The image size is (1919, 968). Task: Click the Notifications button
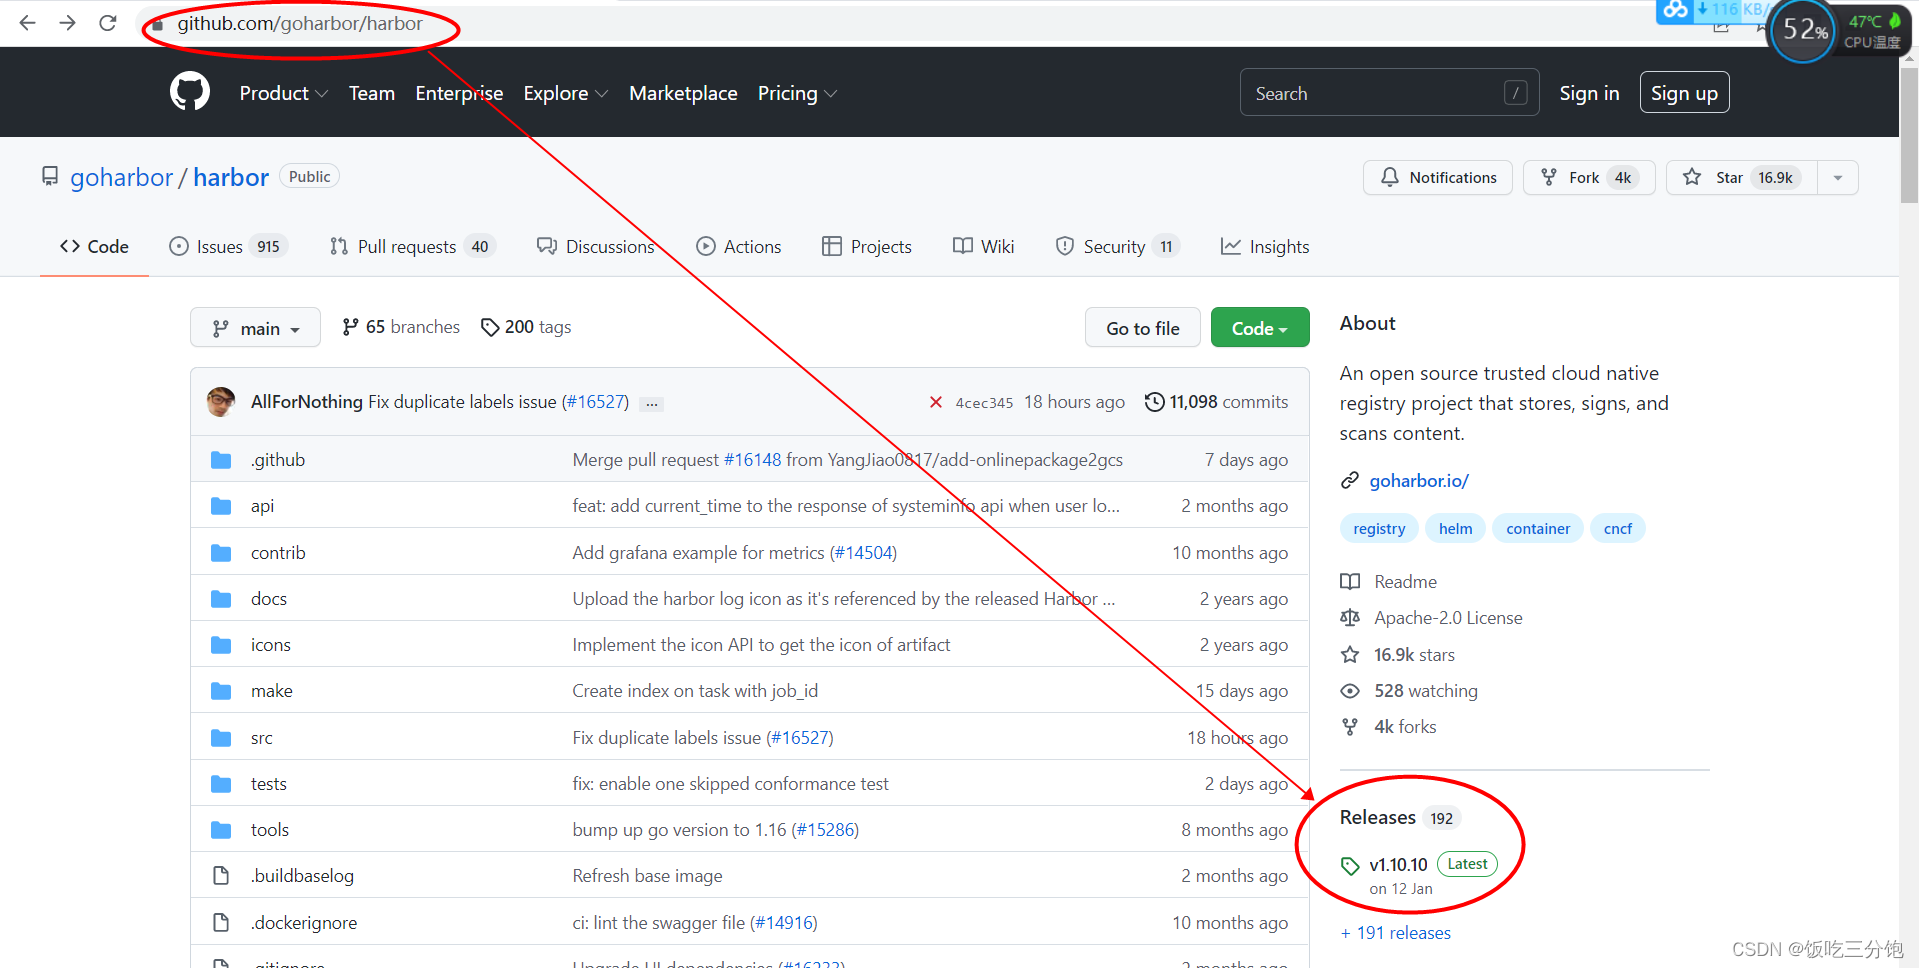1438,178
